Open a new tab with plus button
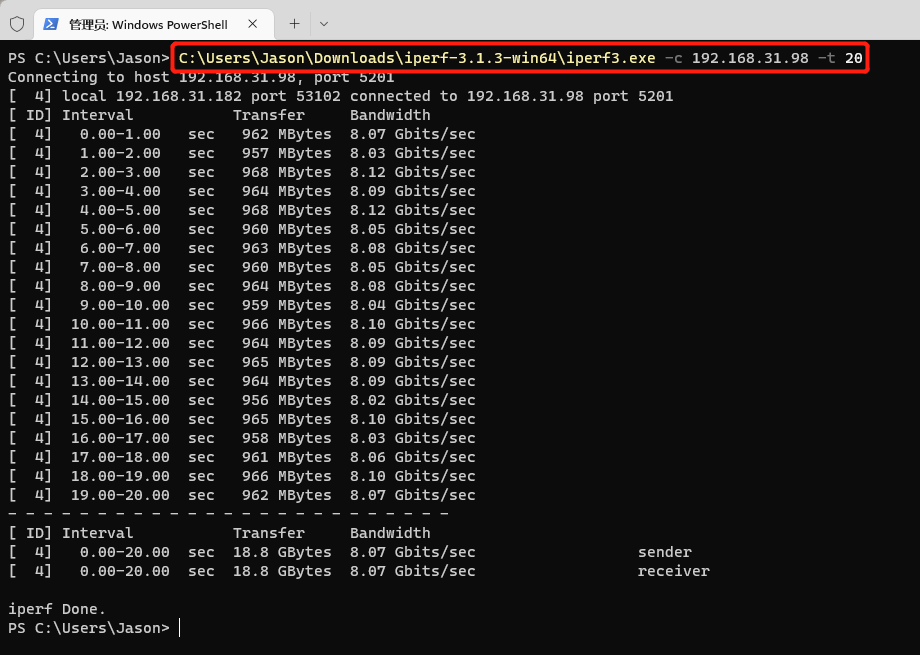 click(294, 23)
